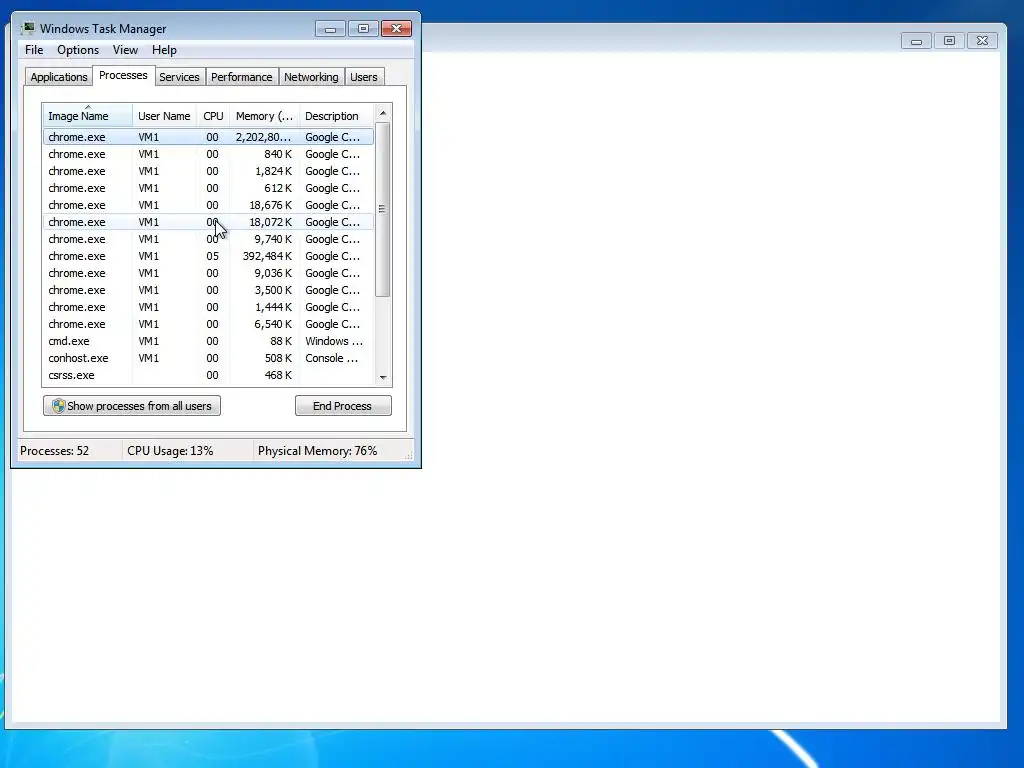
Task: Select chrome.exe row with 612 K memory
Action: click(x=208, y=188)
